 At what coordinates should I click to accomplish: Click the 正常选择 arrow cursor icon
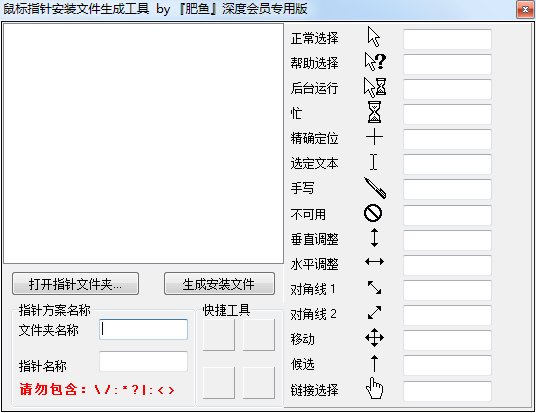pyautogui.click(x=374, y=37)
